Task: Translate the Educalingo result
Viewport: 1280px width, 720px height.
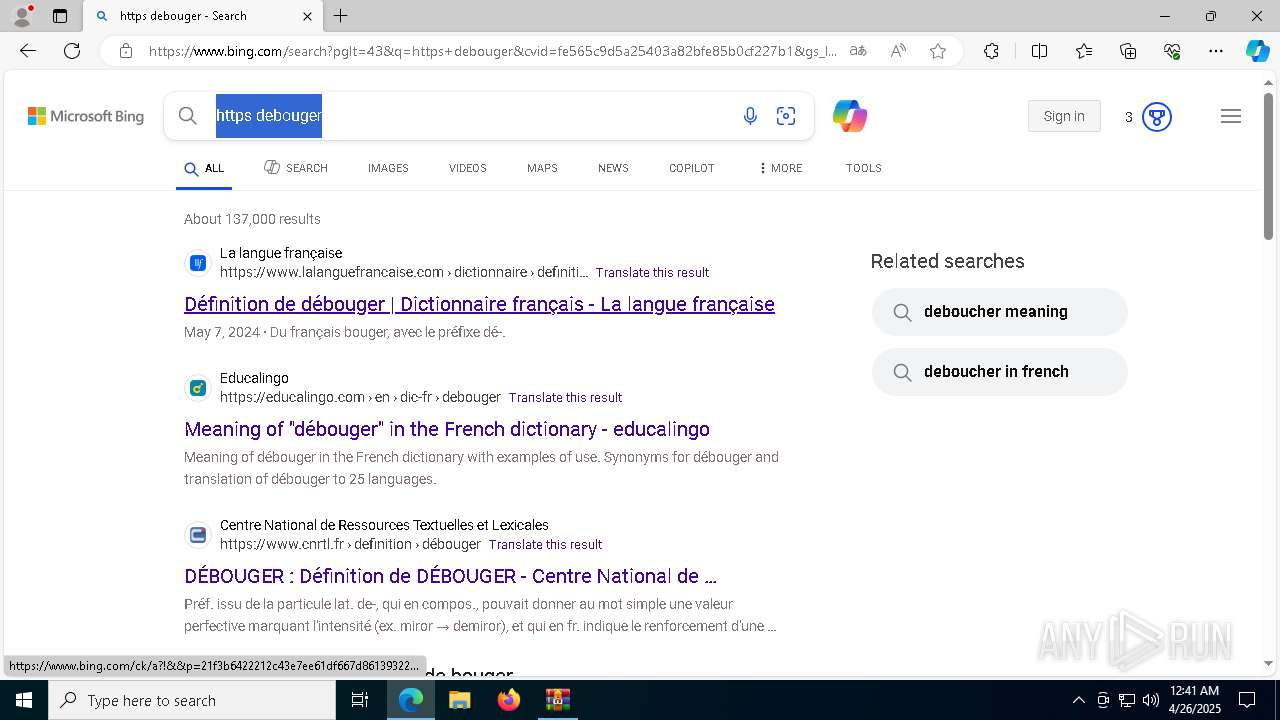Action: coord(565,397)
